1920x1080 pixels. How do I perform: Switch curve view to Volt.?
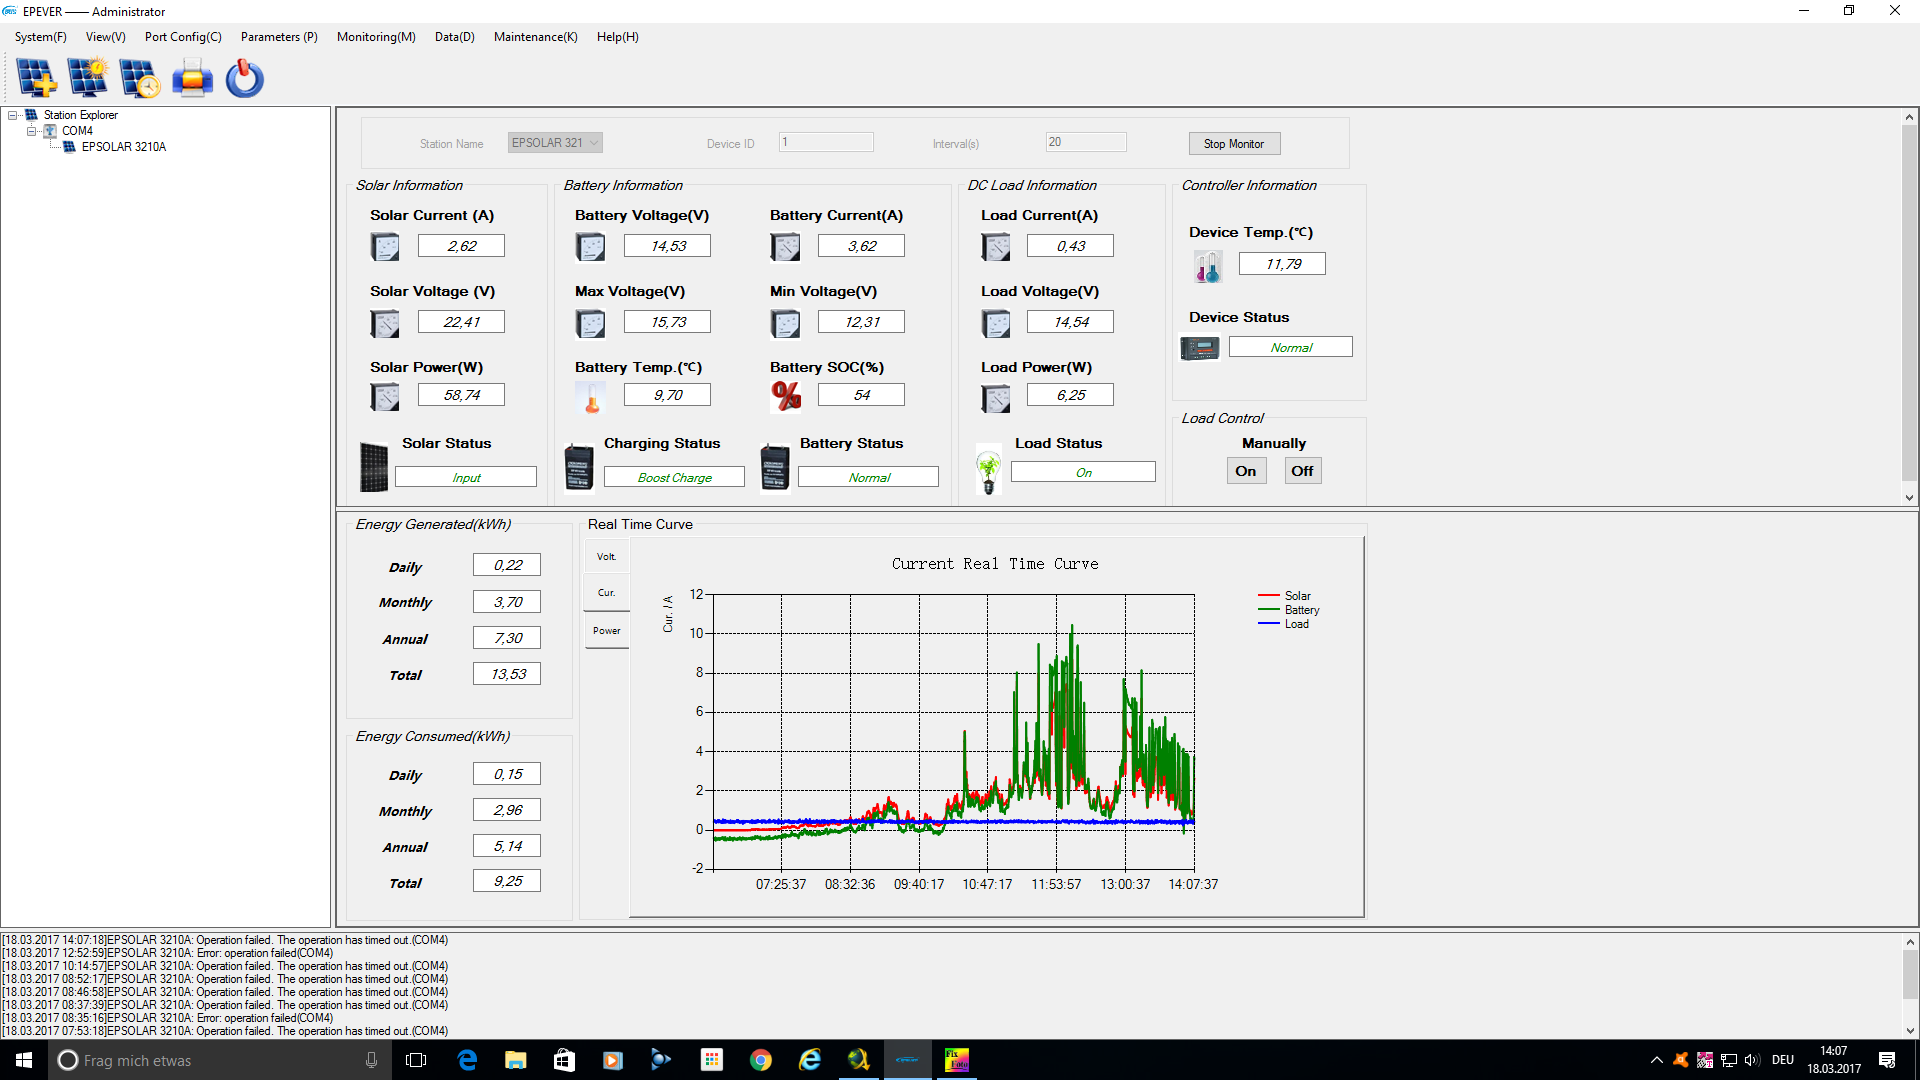606,557
